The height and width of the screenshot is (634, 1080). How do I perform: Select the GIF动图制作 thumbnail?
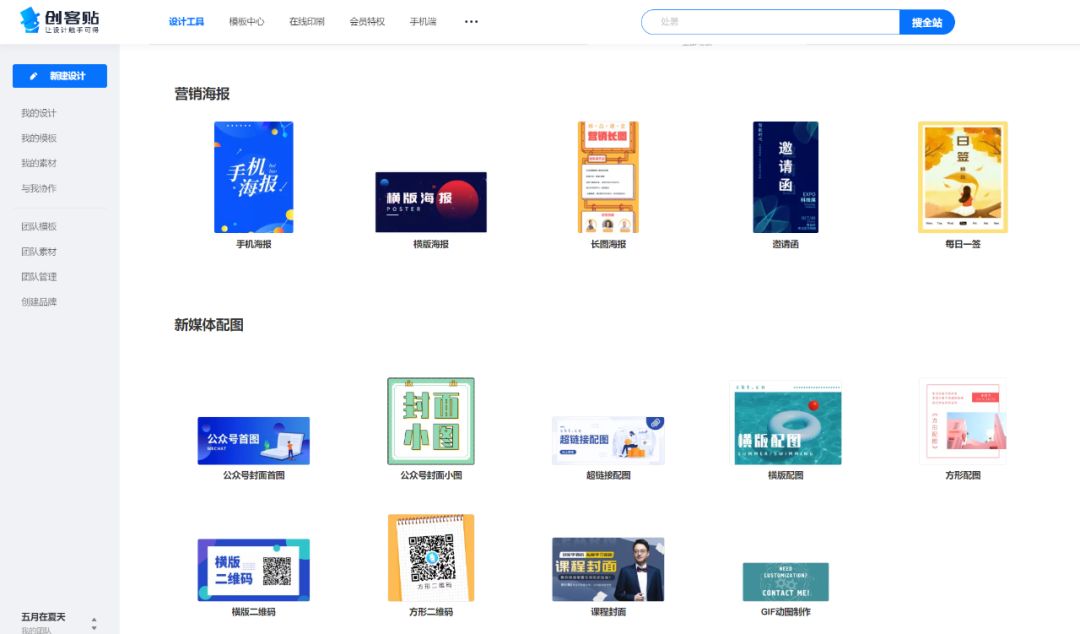coord(785,582)
